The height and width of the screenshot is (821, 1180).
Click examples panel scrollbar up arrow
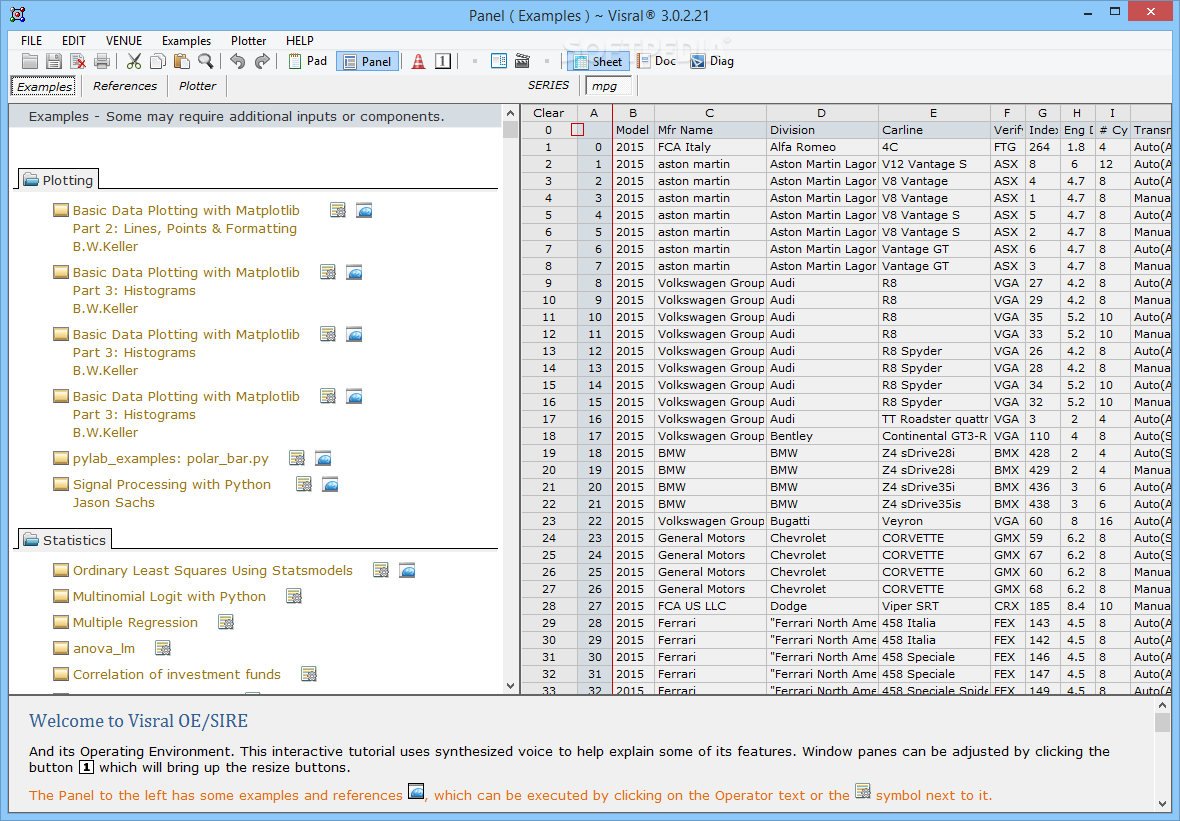(x=511, y=114)
